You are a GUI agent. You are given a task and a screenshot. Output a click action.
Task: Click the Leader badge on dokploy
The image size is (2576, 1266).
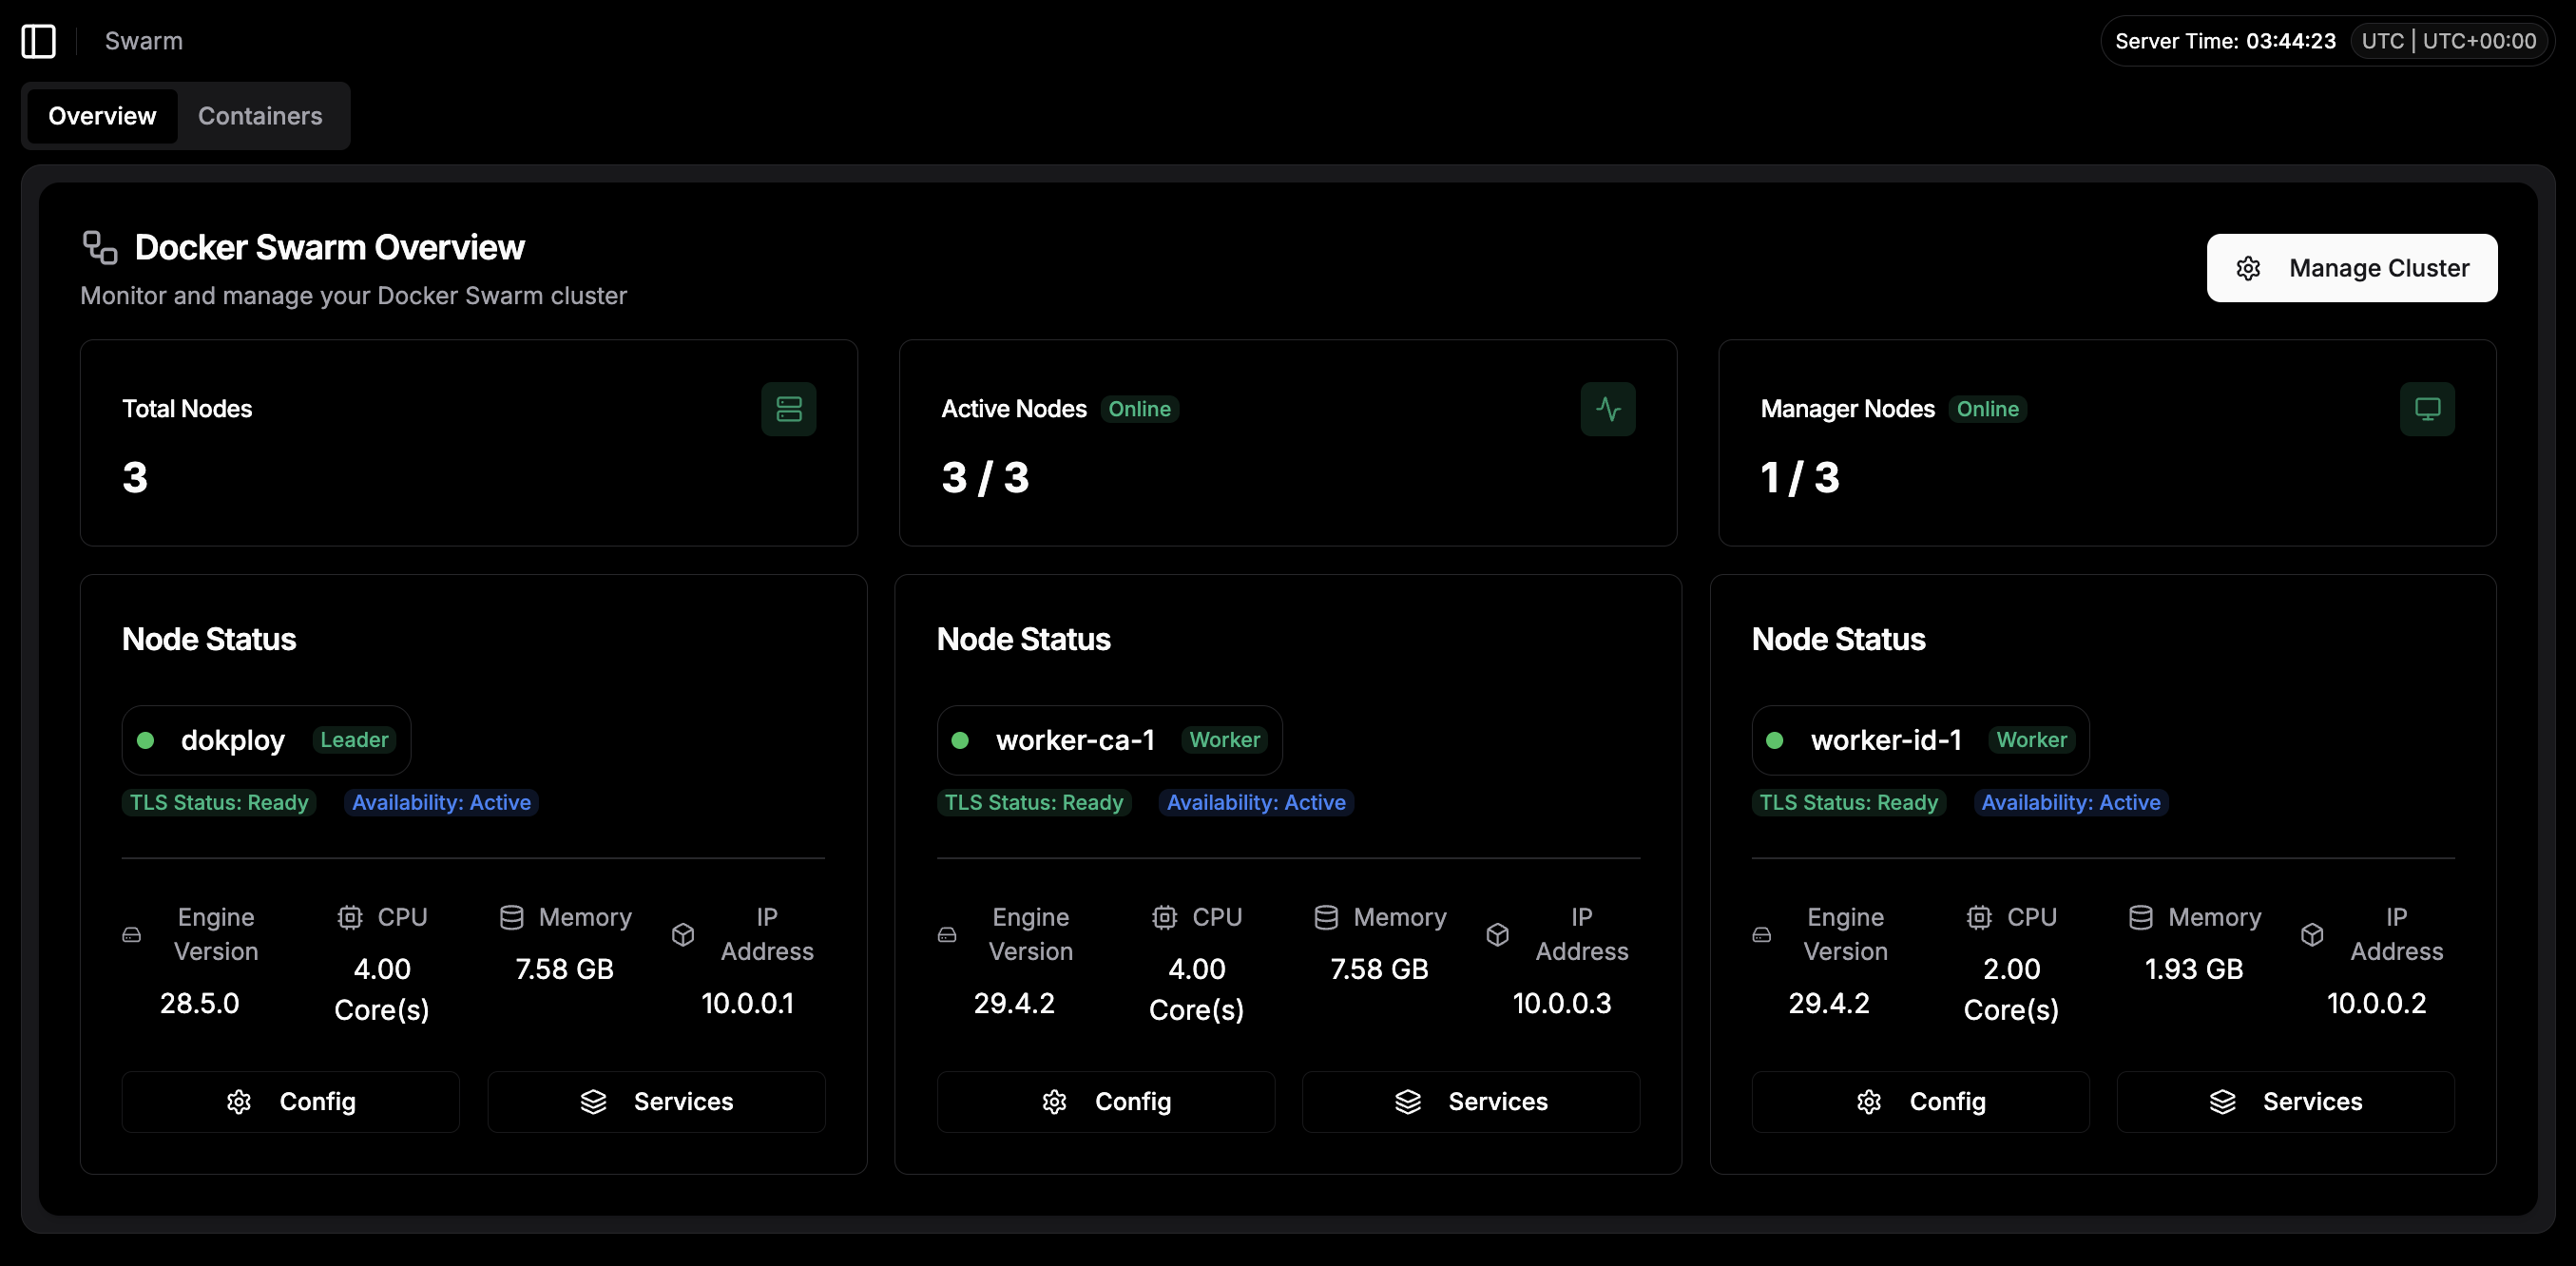coord(354,740)
